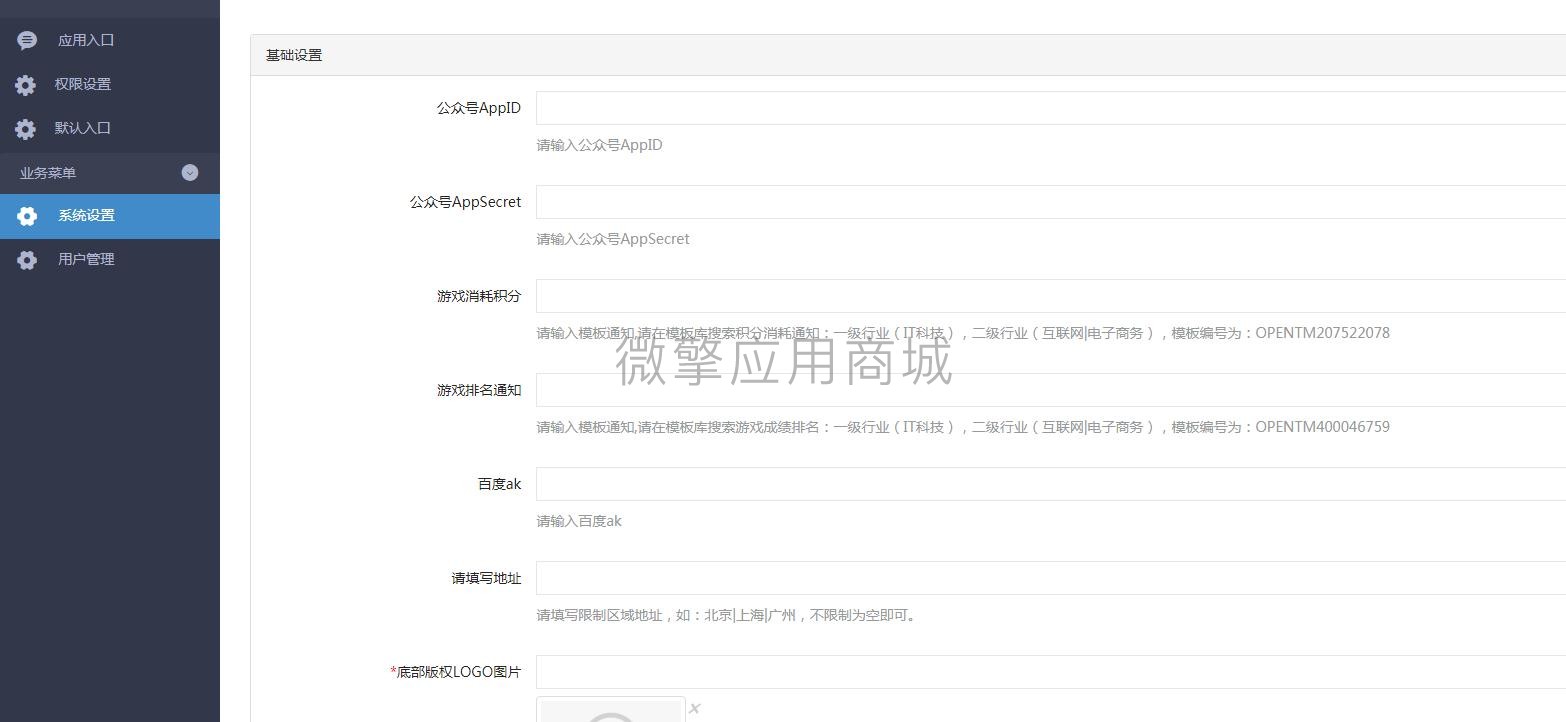Click the hint text 请输入公众号AppID
1566x722 pixels.
pos(599,145)
